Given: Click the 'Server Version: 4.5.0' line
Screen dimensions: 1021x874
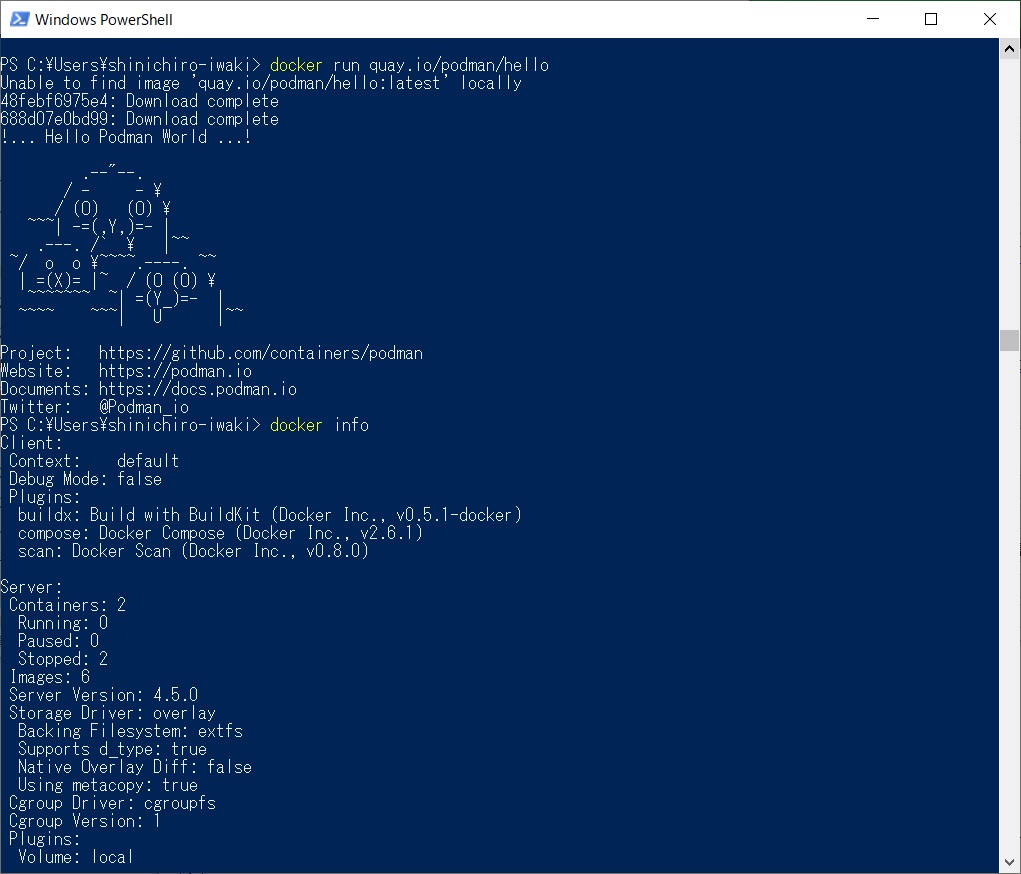Looking at the screenshot, I should [103, 695].
